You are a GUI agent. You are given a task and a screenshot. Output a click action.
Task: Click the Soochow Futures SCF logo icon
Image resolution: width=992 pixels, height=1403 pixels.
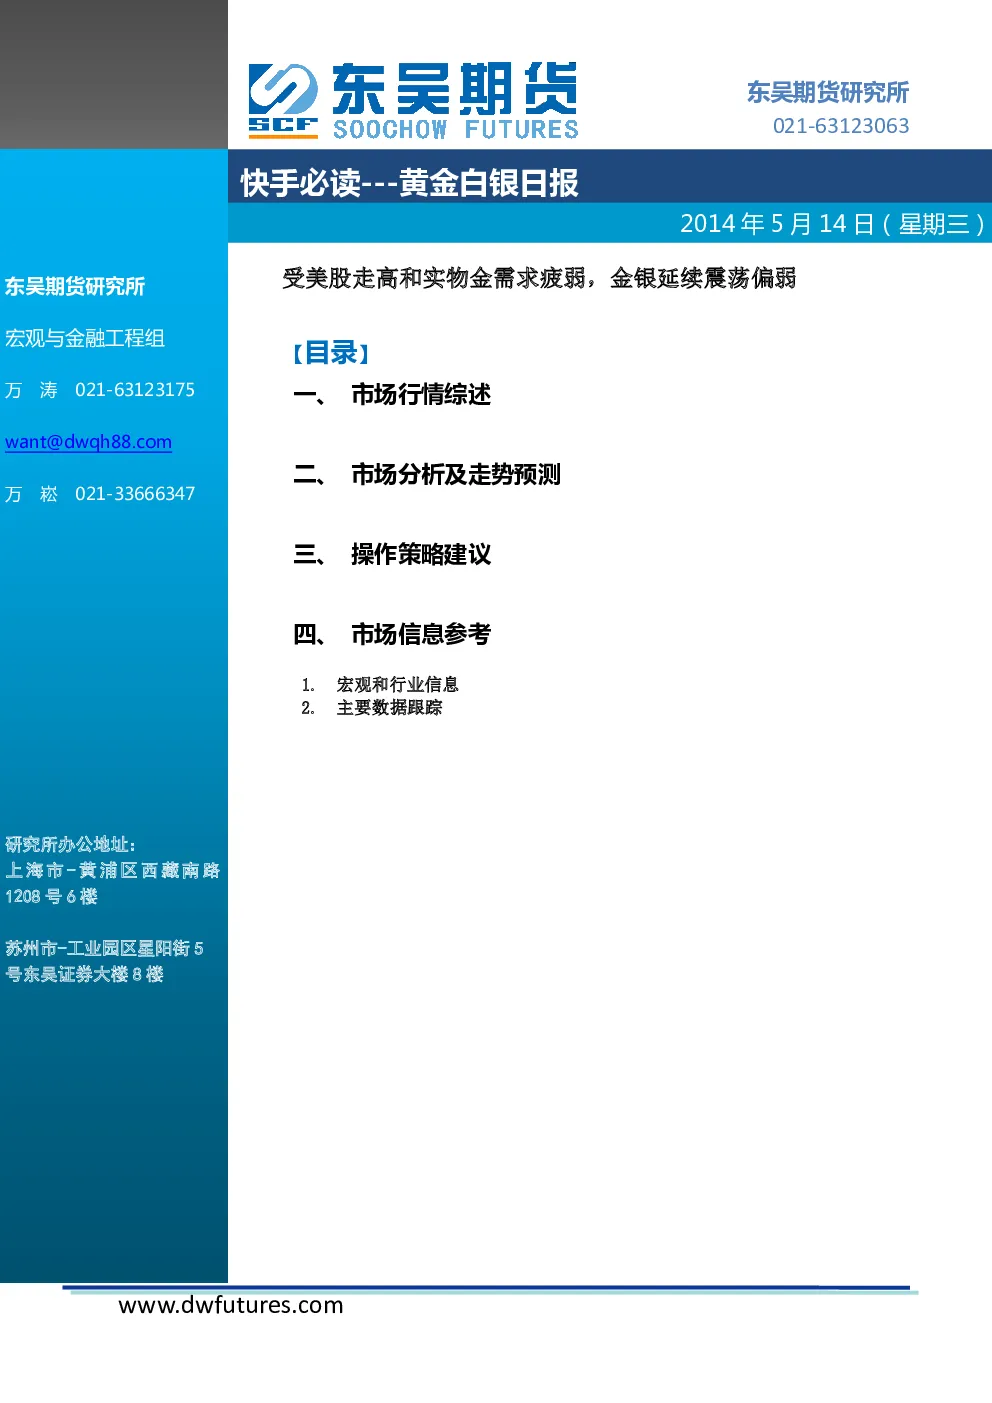(x=284, y=99)
